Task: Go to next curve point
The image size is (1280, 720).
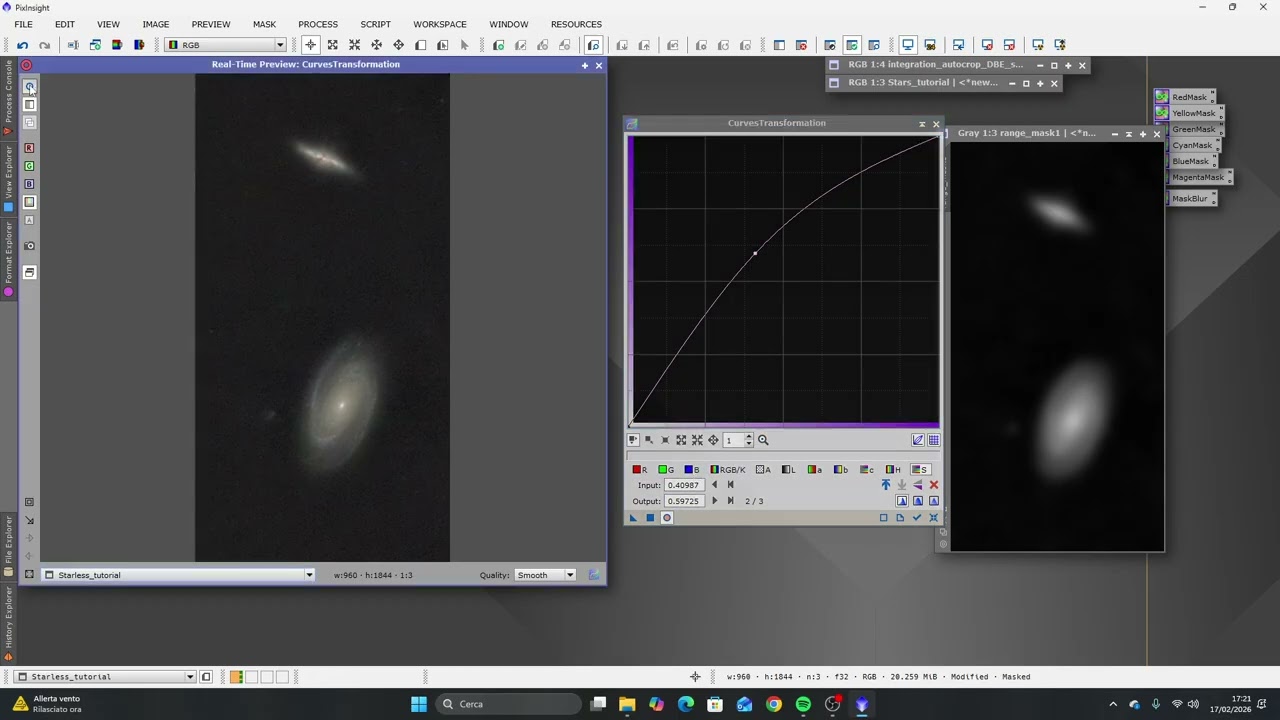Action: (x=714, y=501)
